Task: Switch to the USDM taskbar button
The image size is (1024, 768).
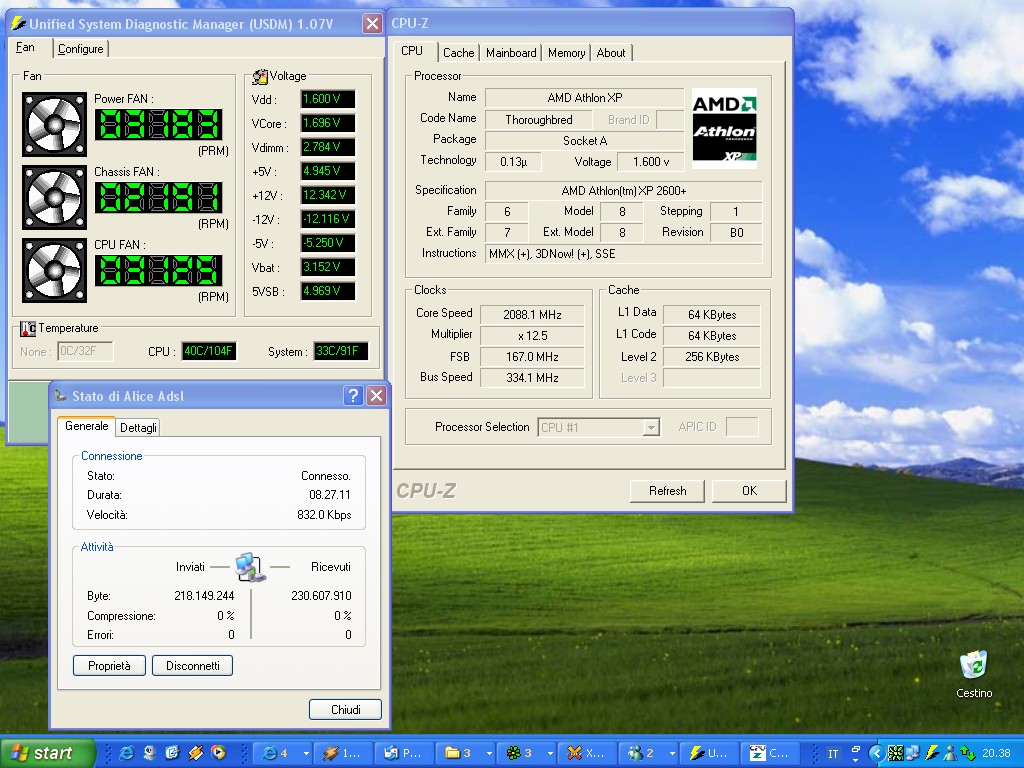Action: pyautogui.click(x=711, y=753)
